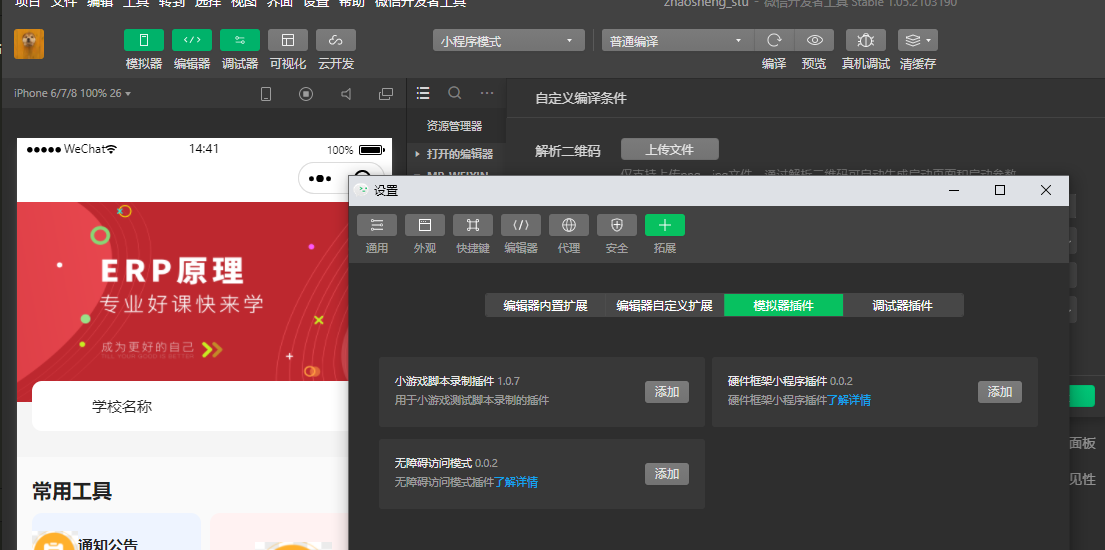Toggle the 模拟器 simulator panel button
Screen dimensions: 1105x550
tap(144, 40)
